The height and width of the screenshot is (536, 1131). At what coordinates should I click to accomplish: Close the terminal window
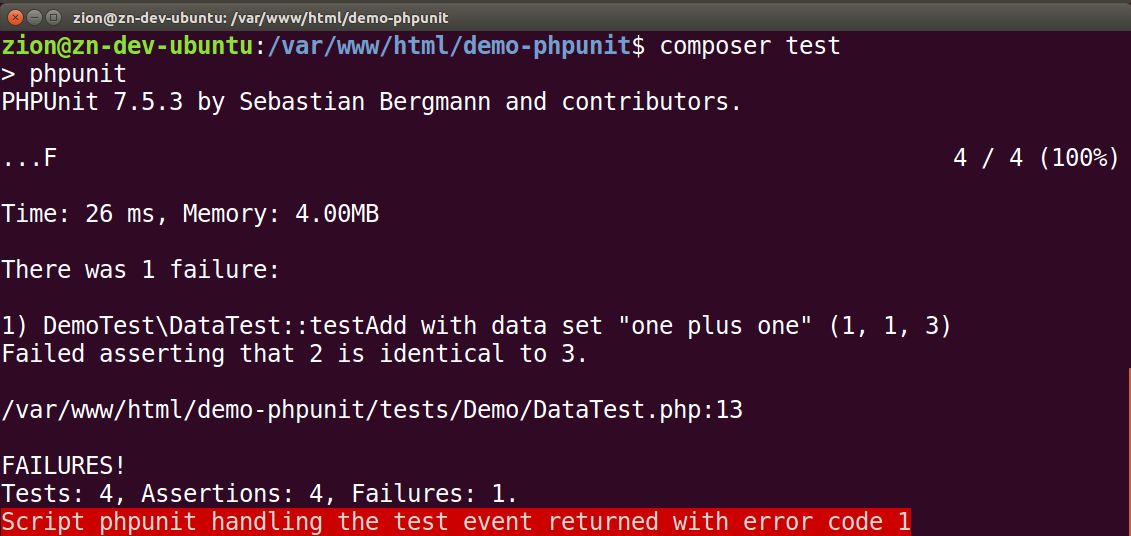click(13, 16)
